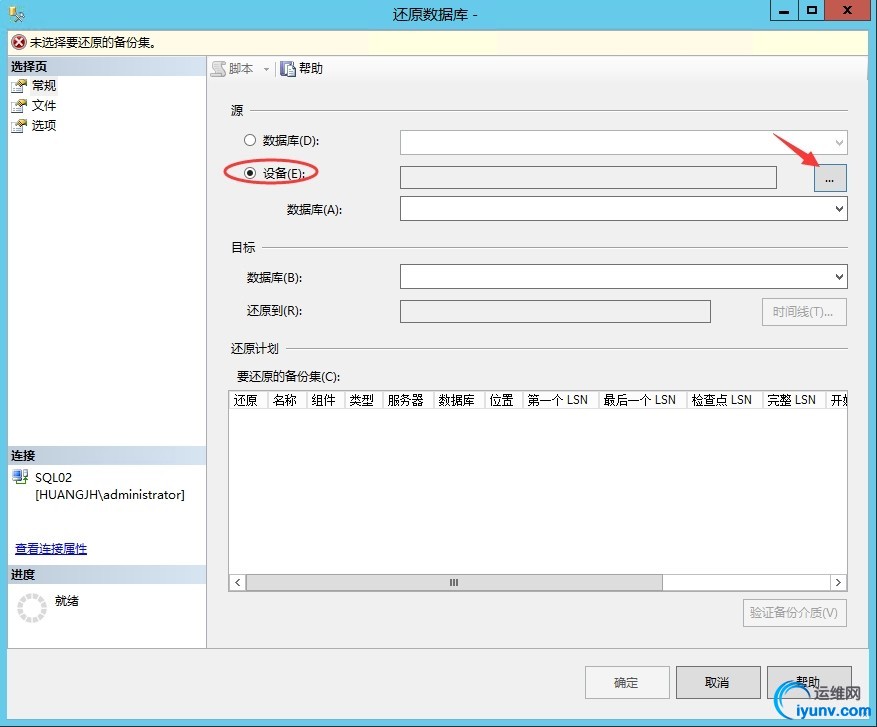Open the 文件 page icon
The width and height of the screenshot is (877, 727).
[x=19, y=106]
